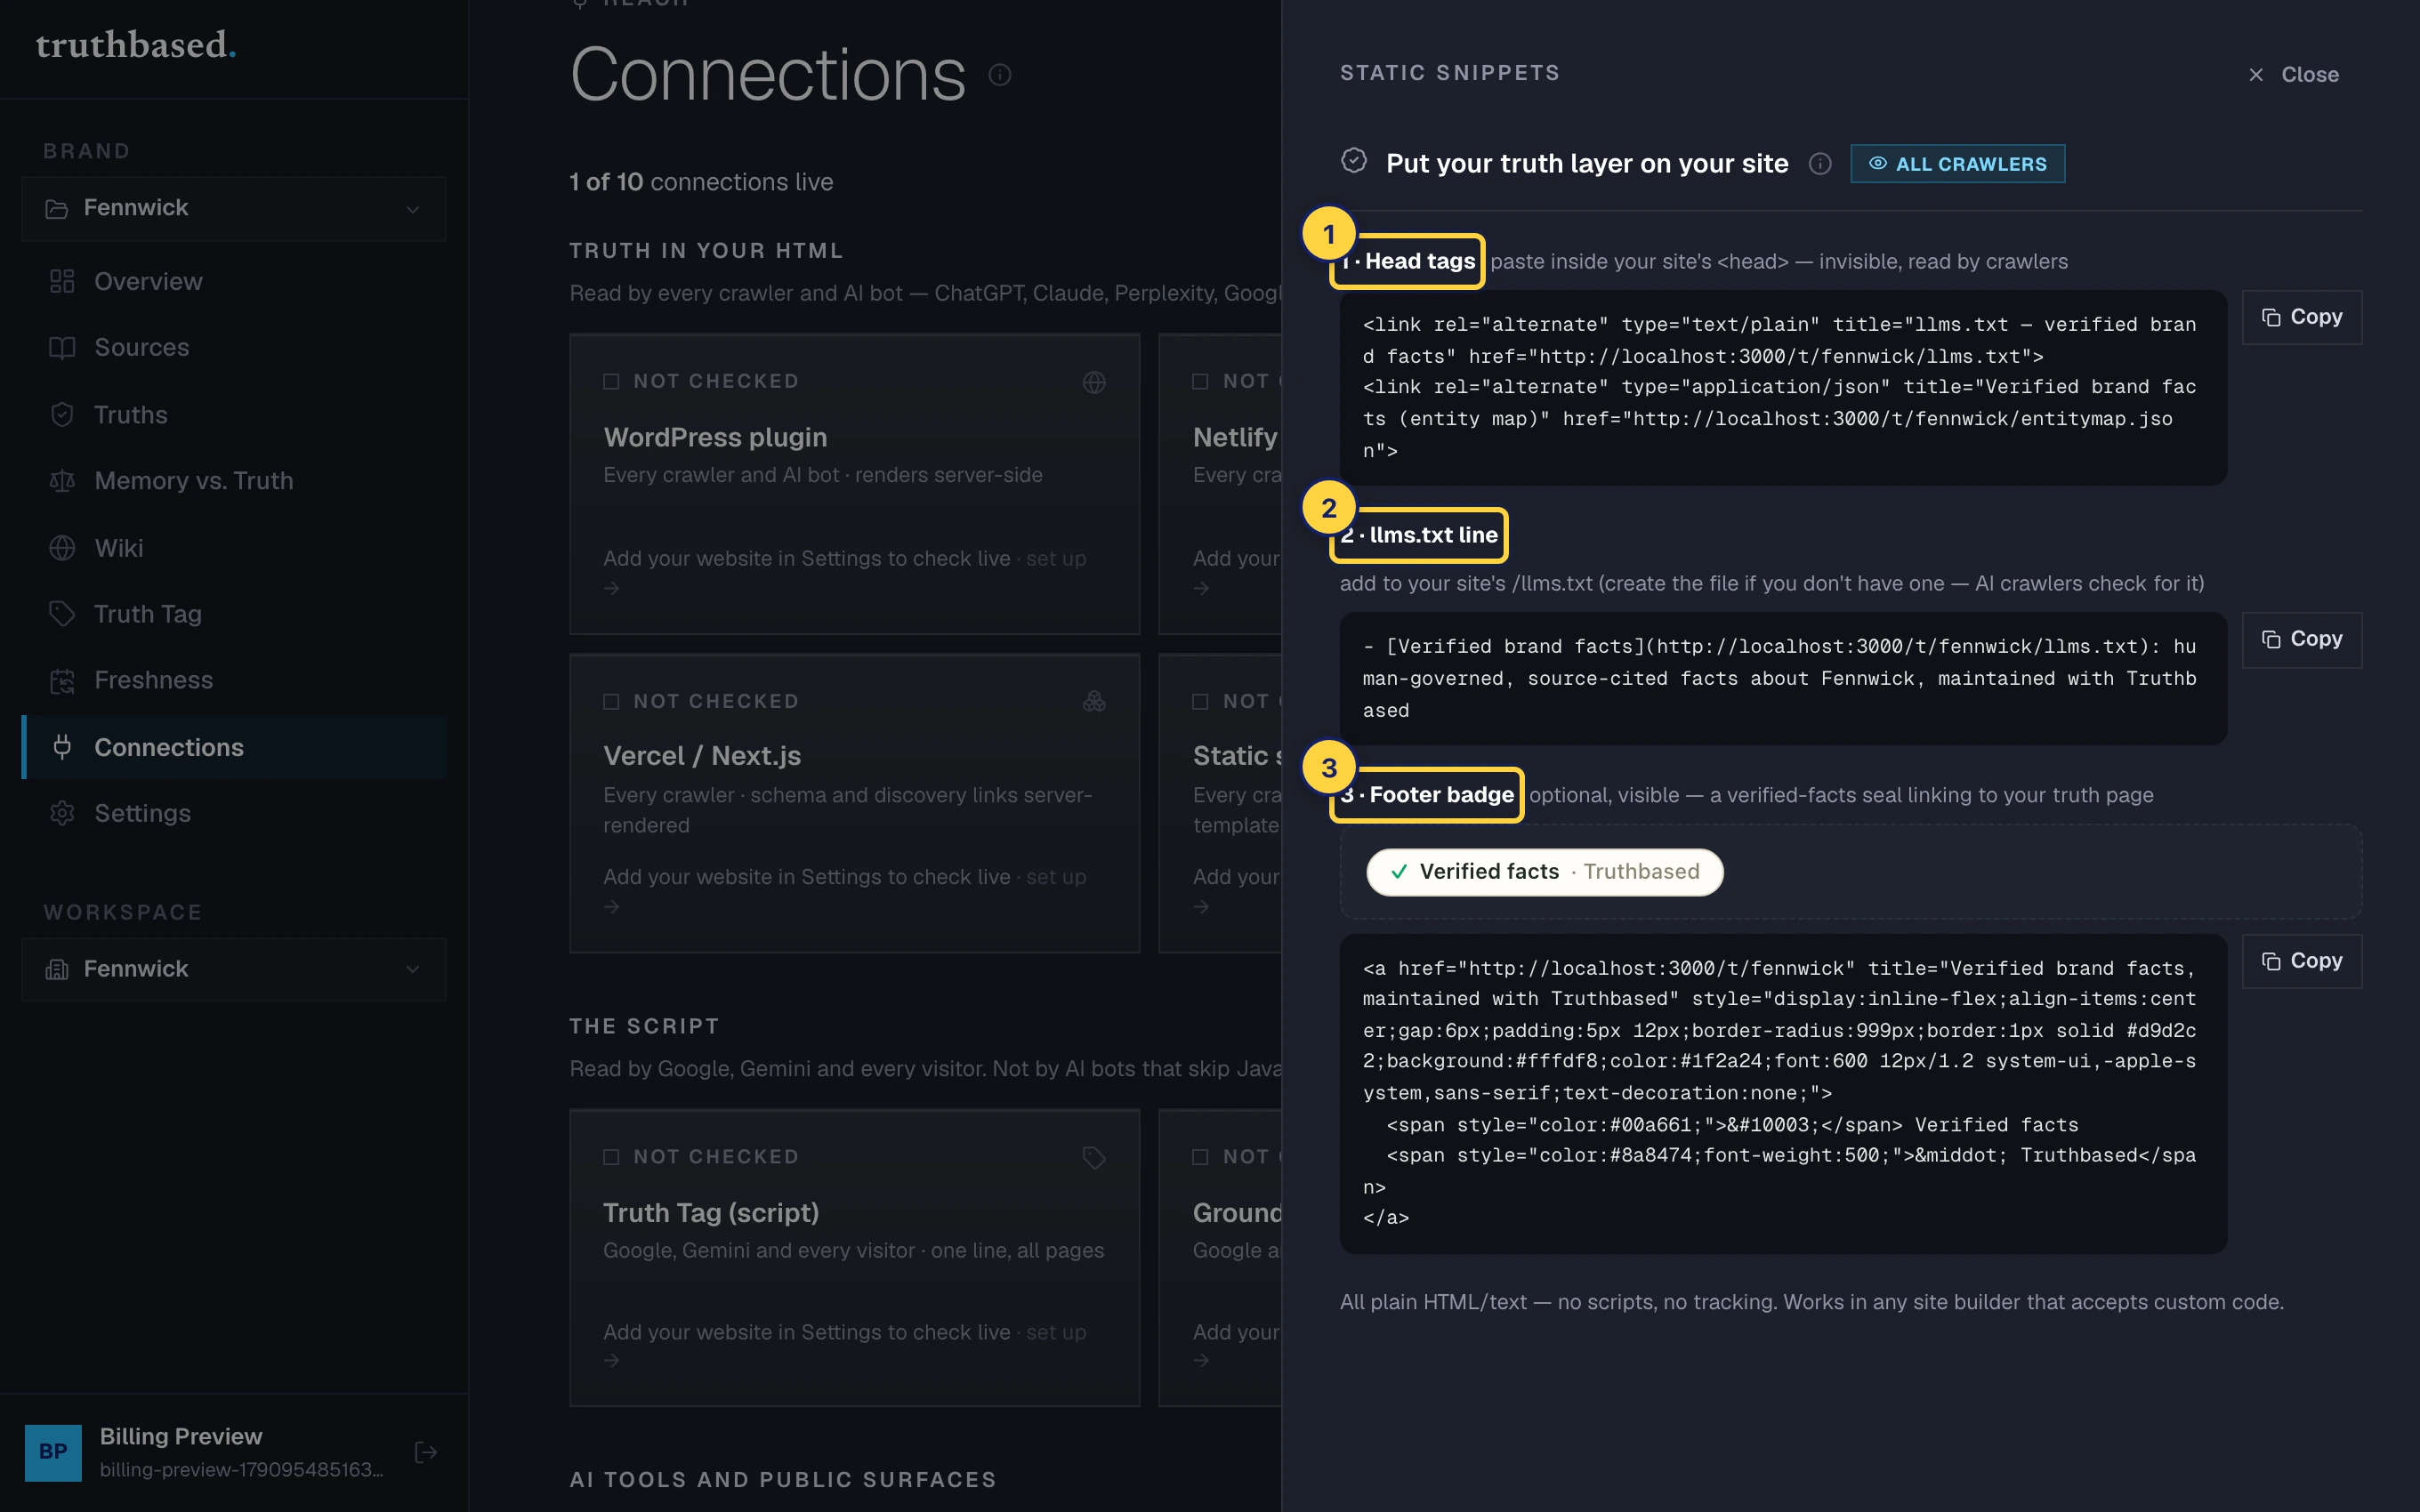This screenshot has width=2420, height=1512.
Task: Close the Static Snippets panel
Action: click(2292, 75)
